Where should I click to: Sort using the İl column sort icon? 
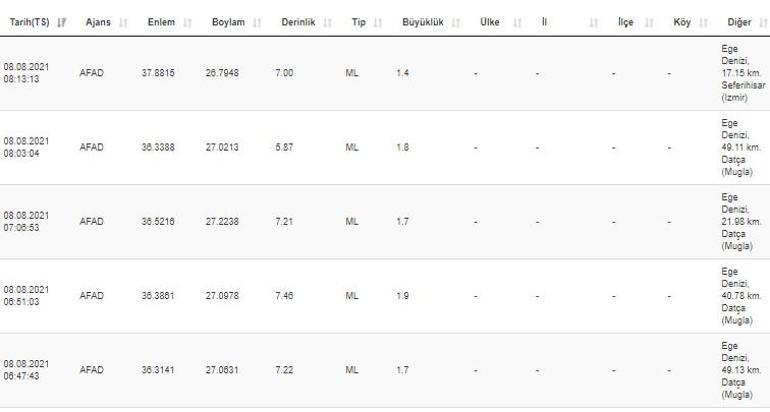point(594,21)
